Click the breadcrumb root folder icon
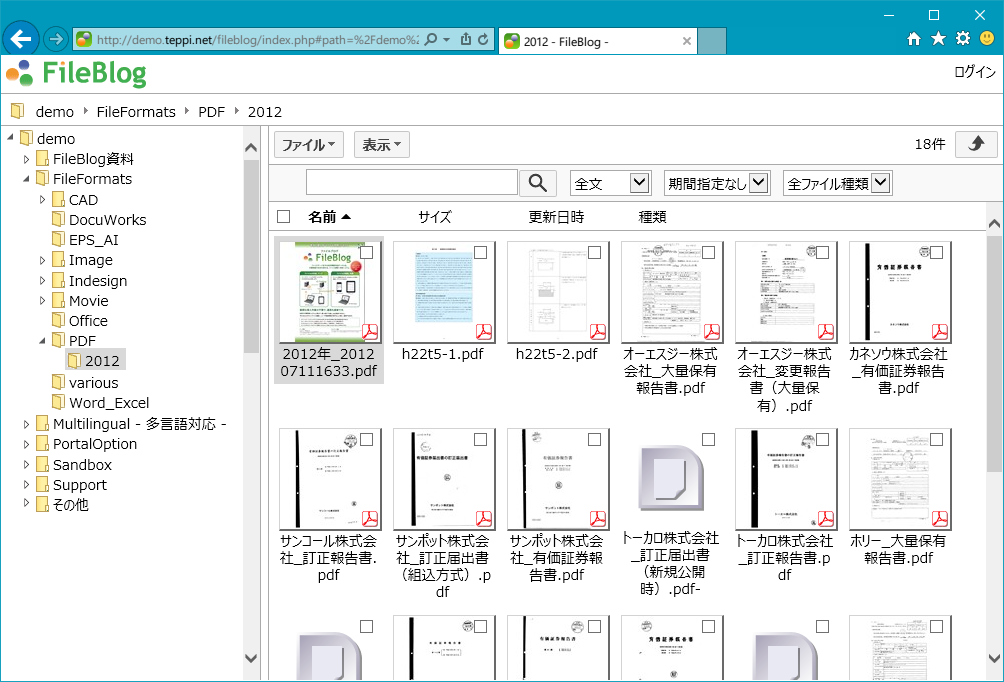This screenshot has height=682, width=1004. [x=18, y=111]
